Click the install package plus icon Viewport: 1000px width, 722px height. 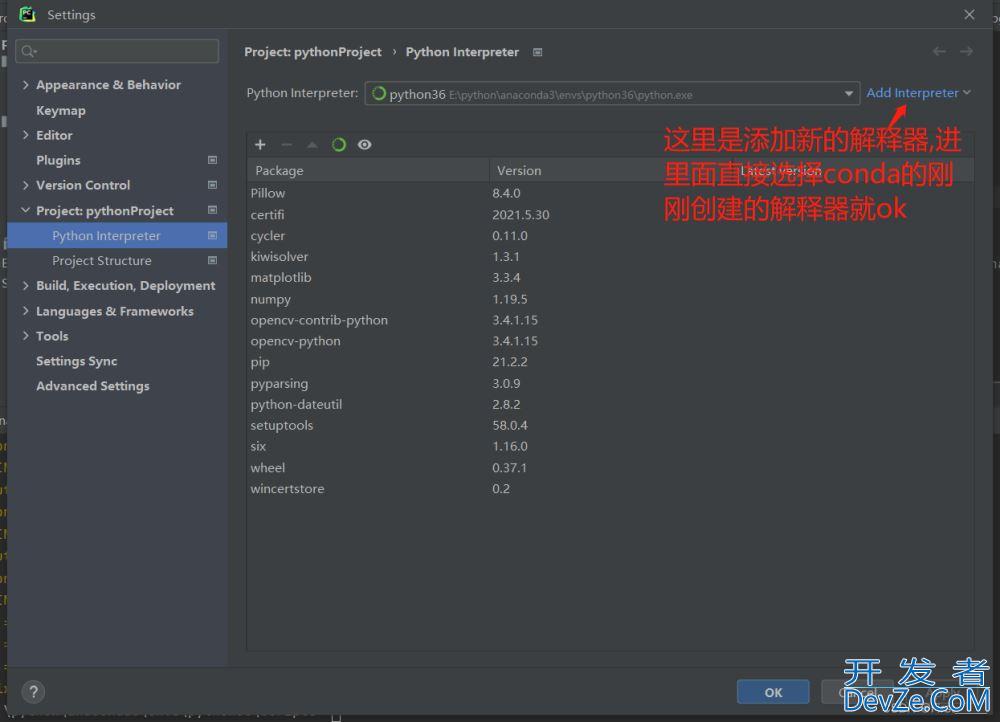point(260,145)
